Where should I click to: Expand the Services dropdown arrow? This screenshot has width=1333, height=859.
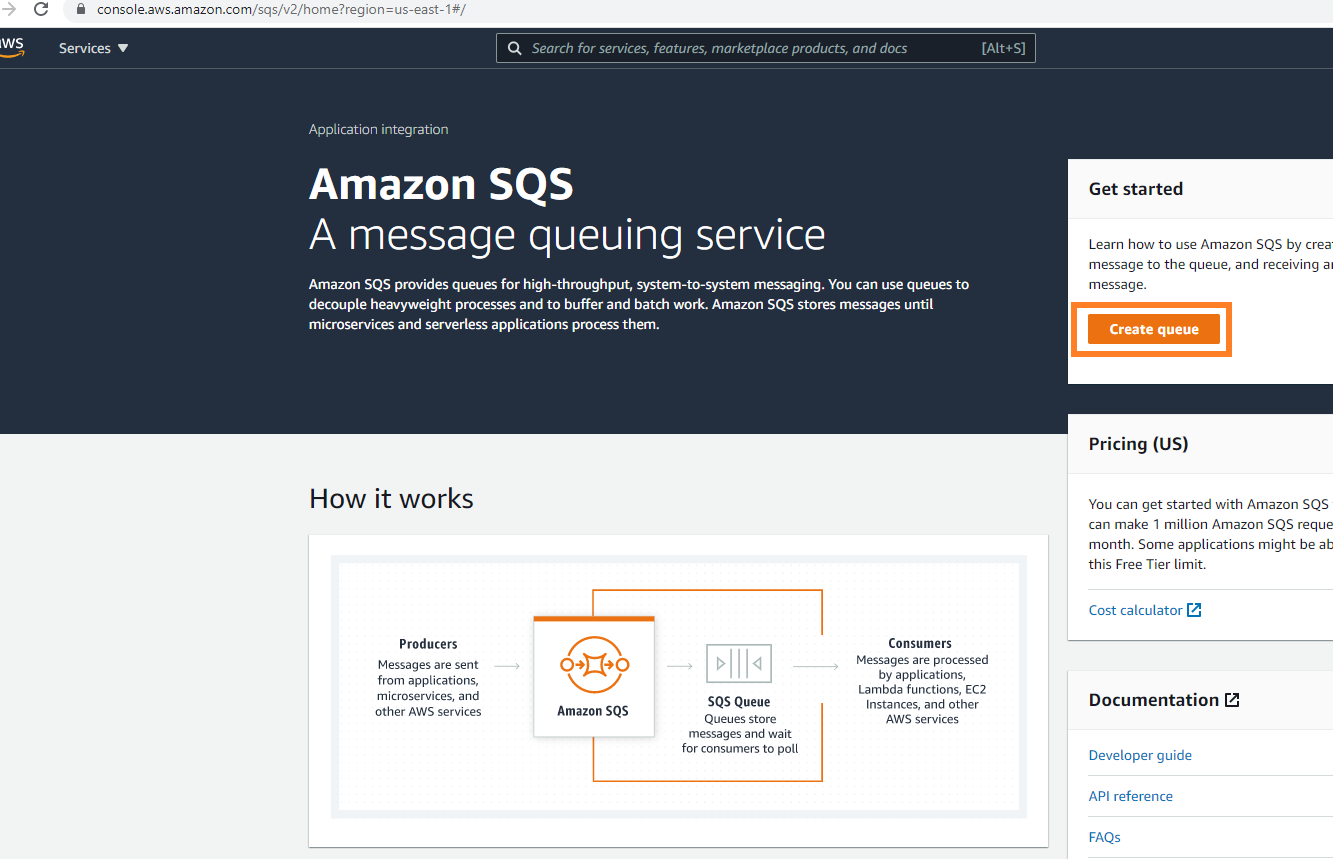[123, 47]
